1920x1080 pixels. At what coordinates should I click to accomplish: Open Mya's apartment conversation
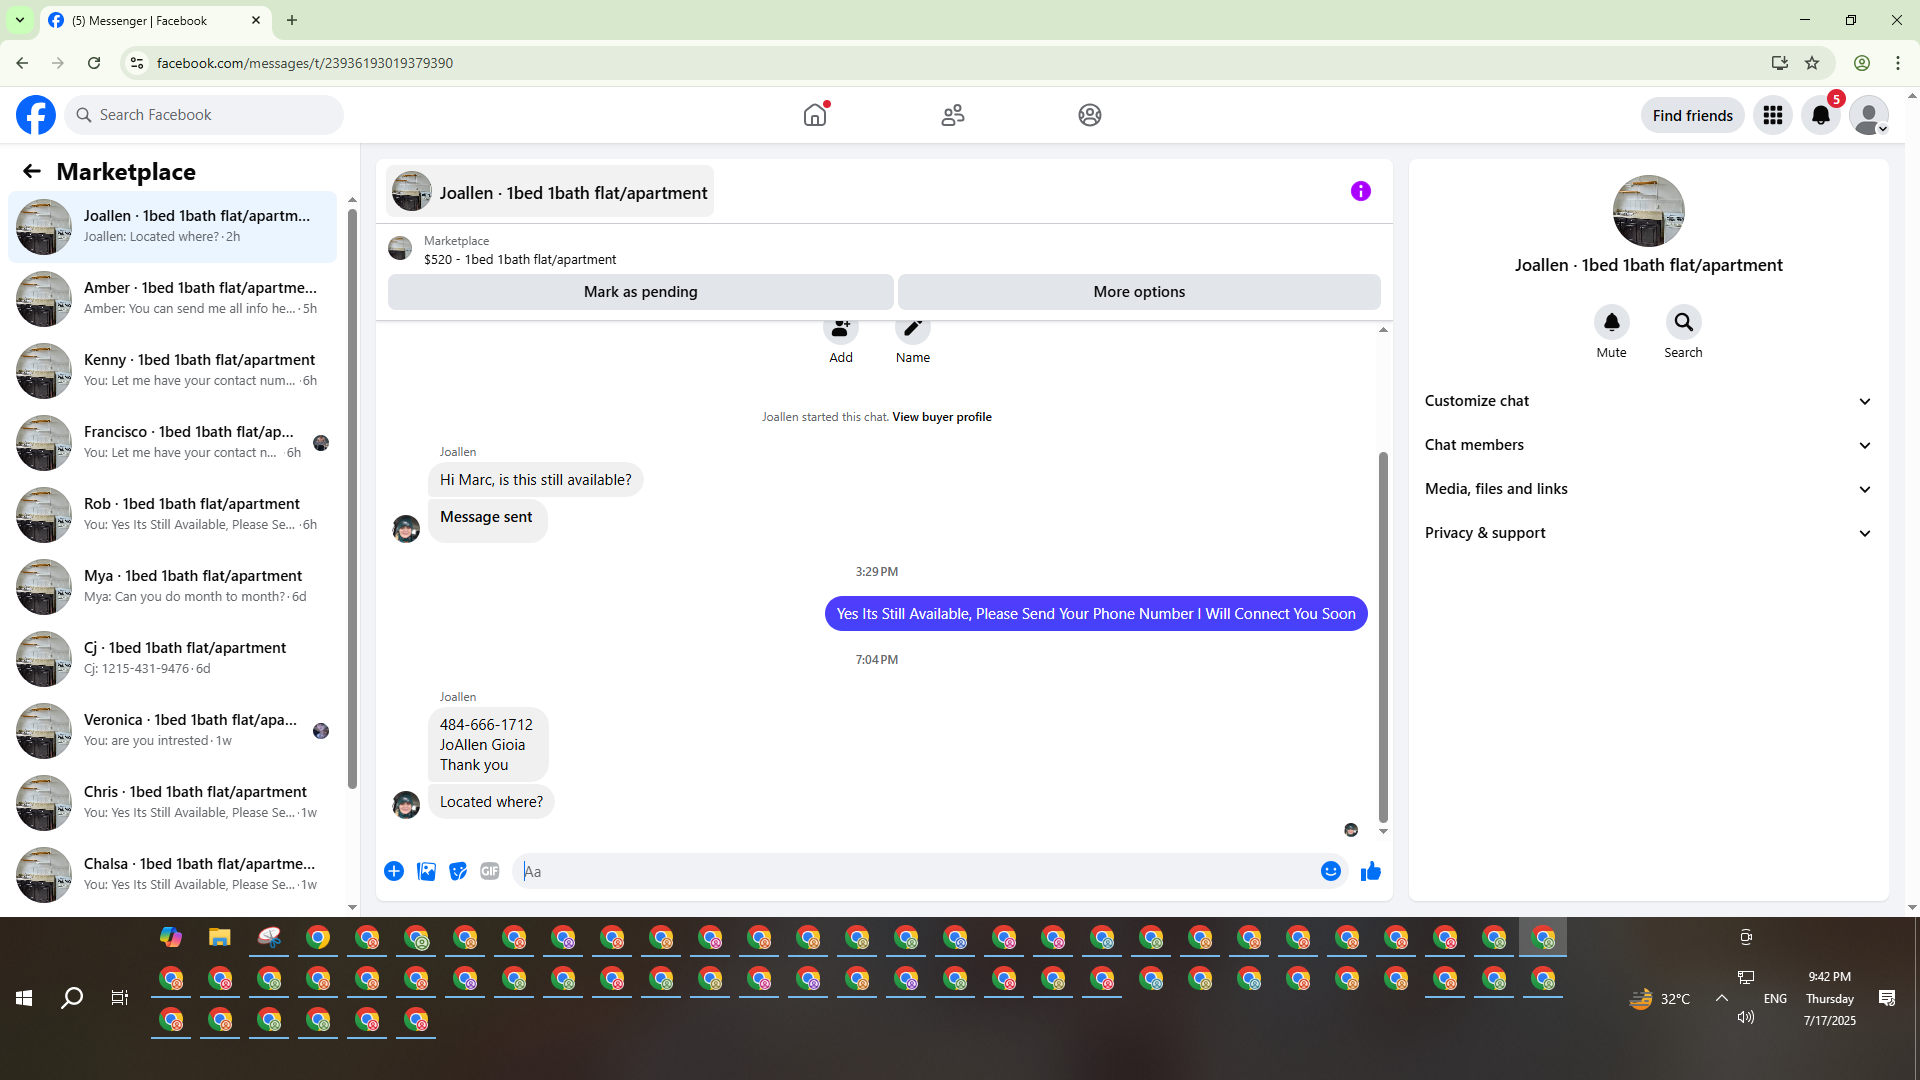(x=172, y=587)
